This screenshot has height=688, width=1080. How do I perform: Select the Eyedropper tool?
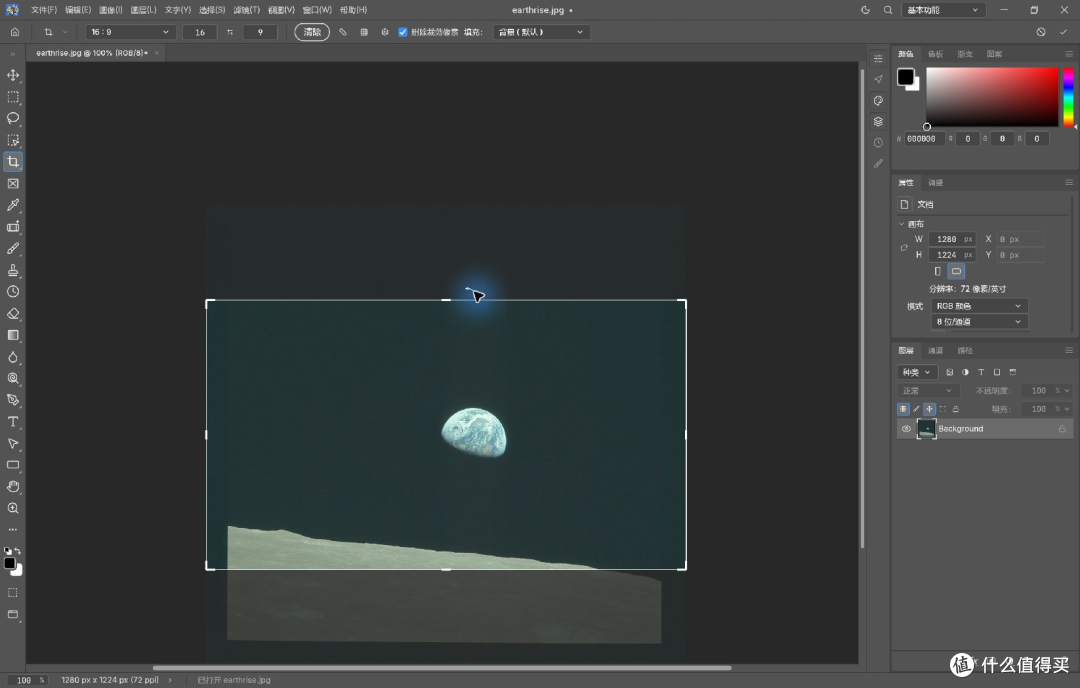[x=13, y=205]
